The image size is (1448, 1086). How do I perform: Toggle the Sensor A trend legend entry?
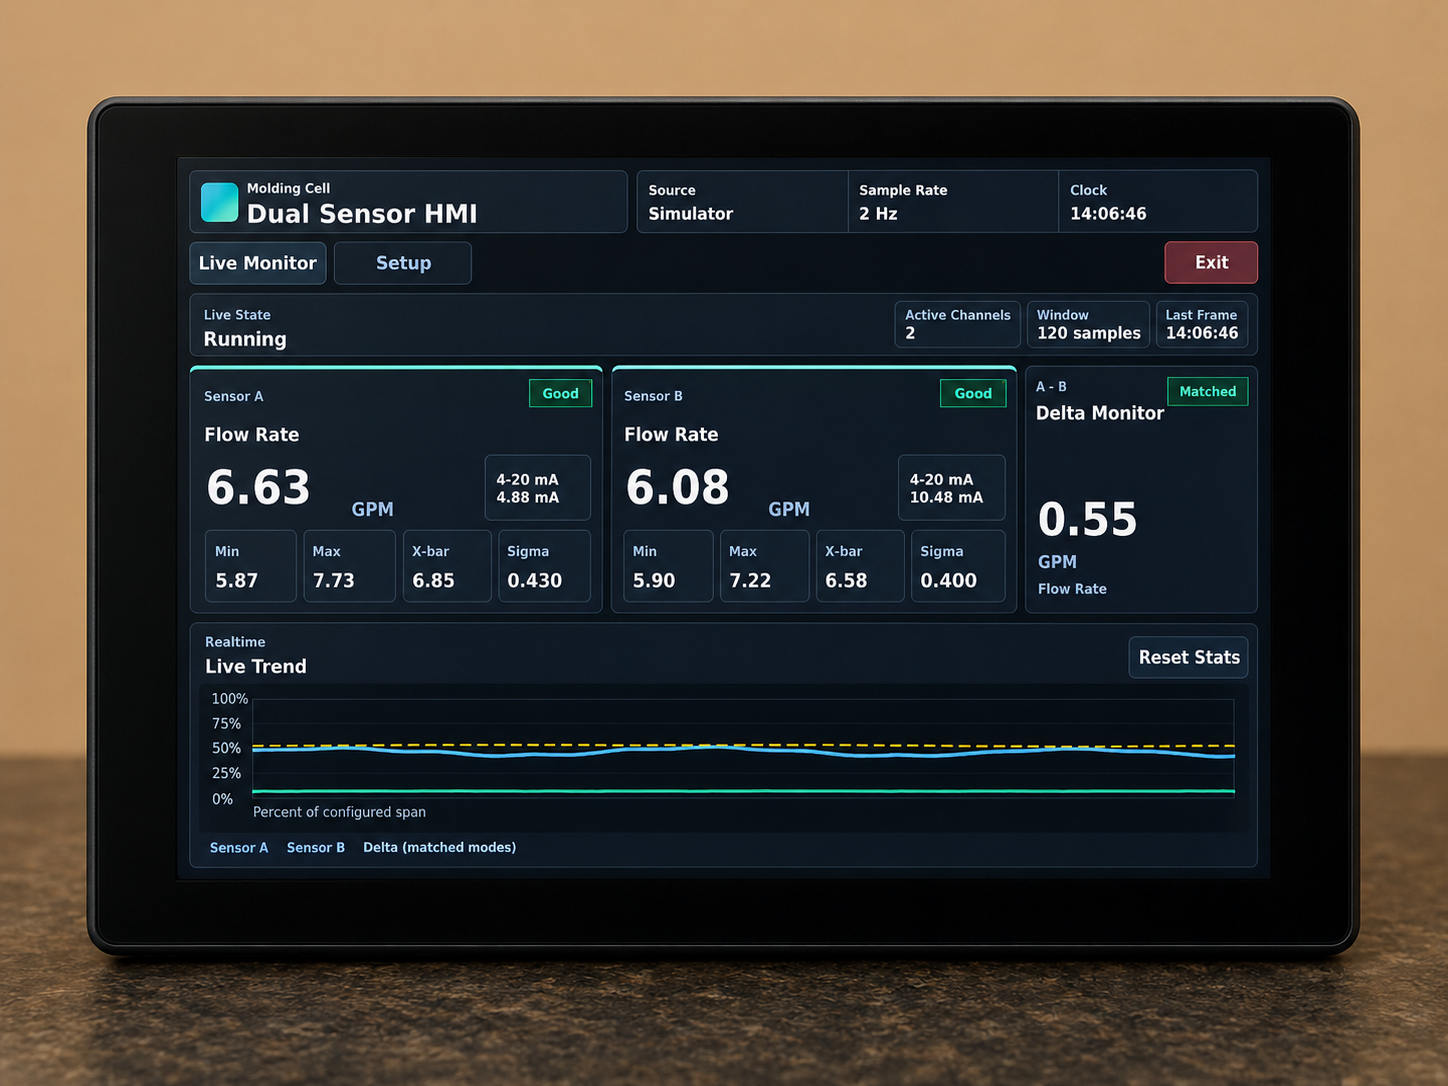(x=239, y=847)
